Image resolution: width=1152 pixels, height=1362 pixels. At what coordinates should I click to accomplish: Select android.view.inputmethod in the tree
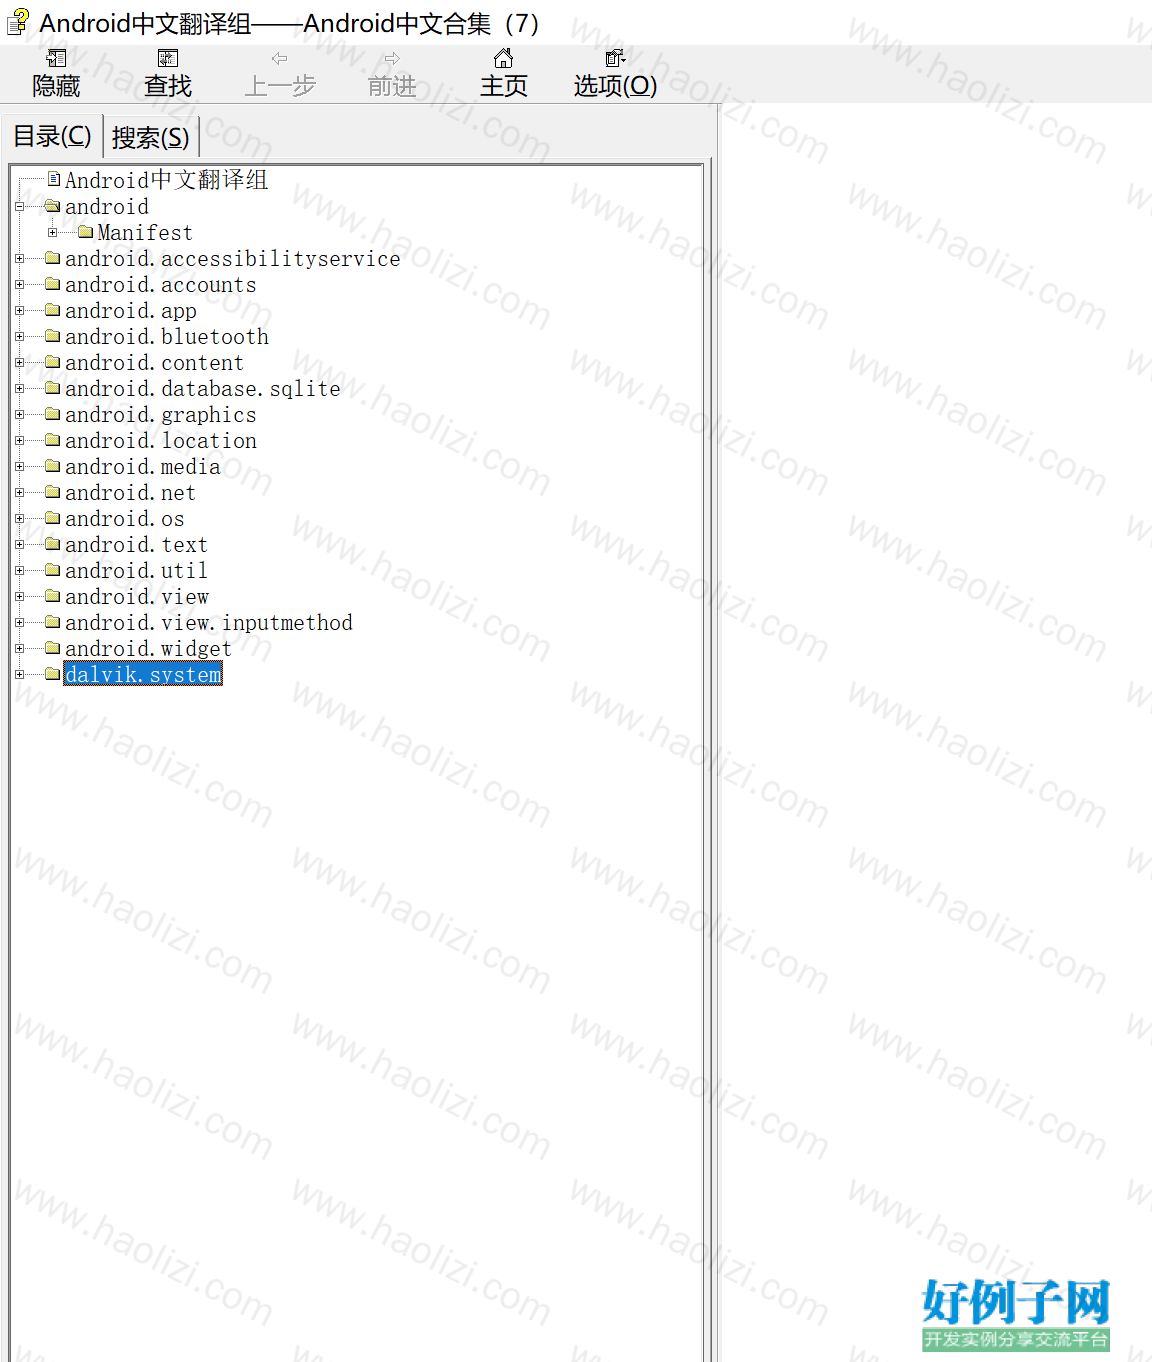pyautogui.click(x=209, y=623)
